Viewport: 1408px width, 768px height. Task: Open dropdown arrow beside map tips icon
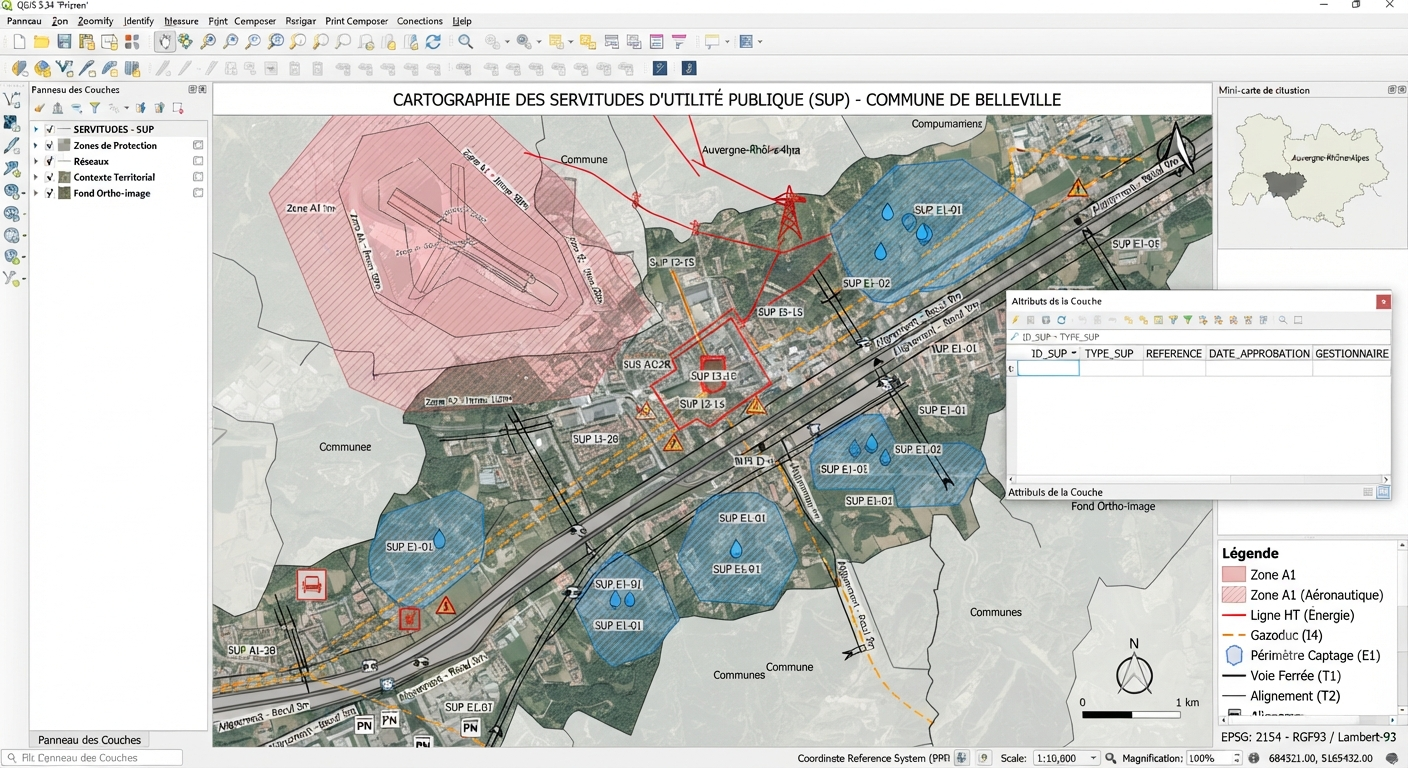click(x=725, y=42)
